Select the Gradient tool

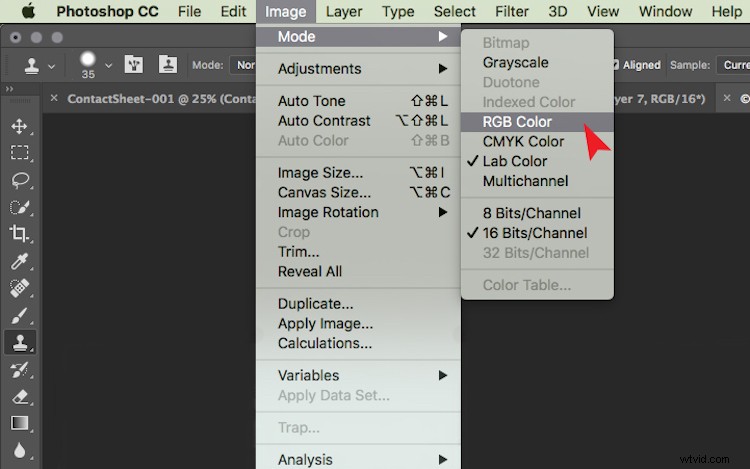tap(19, 424)
